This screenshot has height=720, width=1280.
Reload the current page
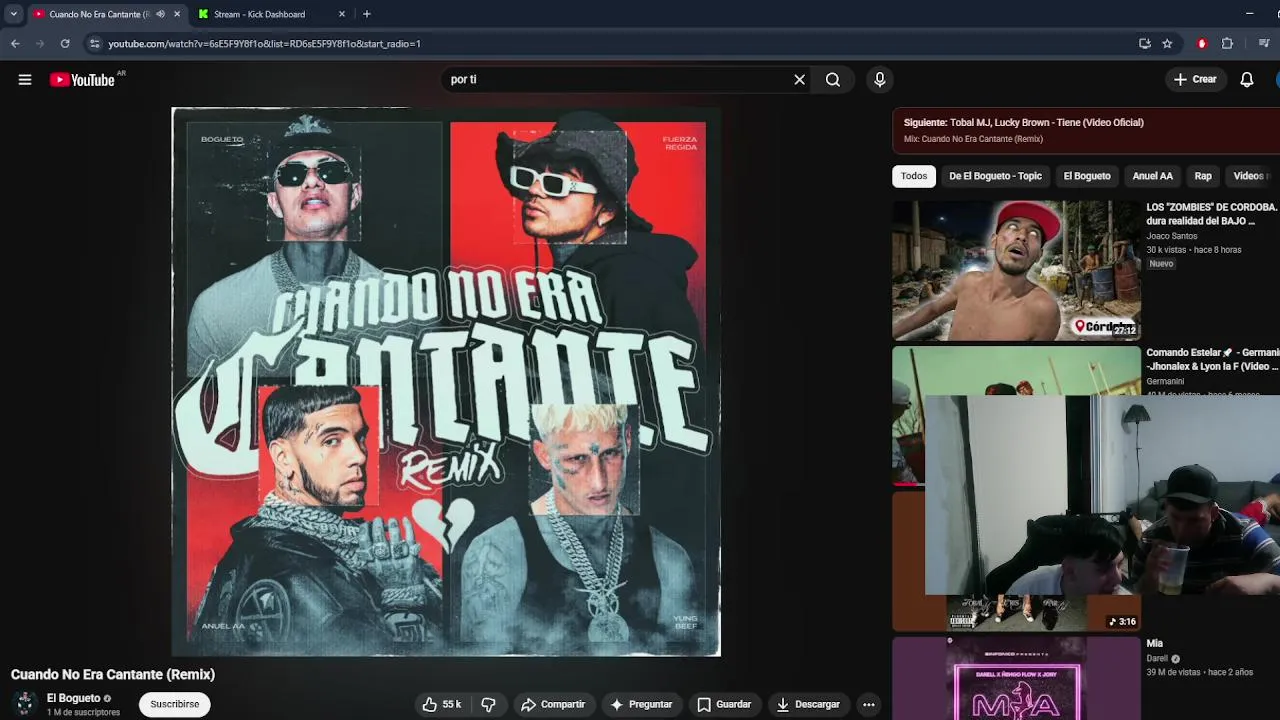pyautogui.click(x=65, y=44)
